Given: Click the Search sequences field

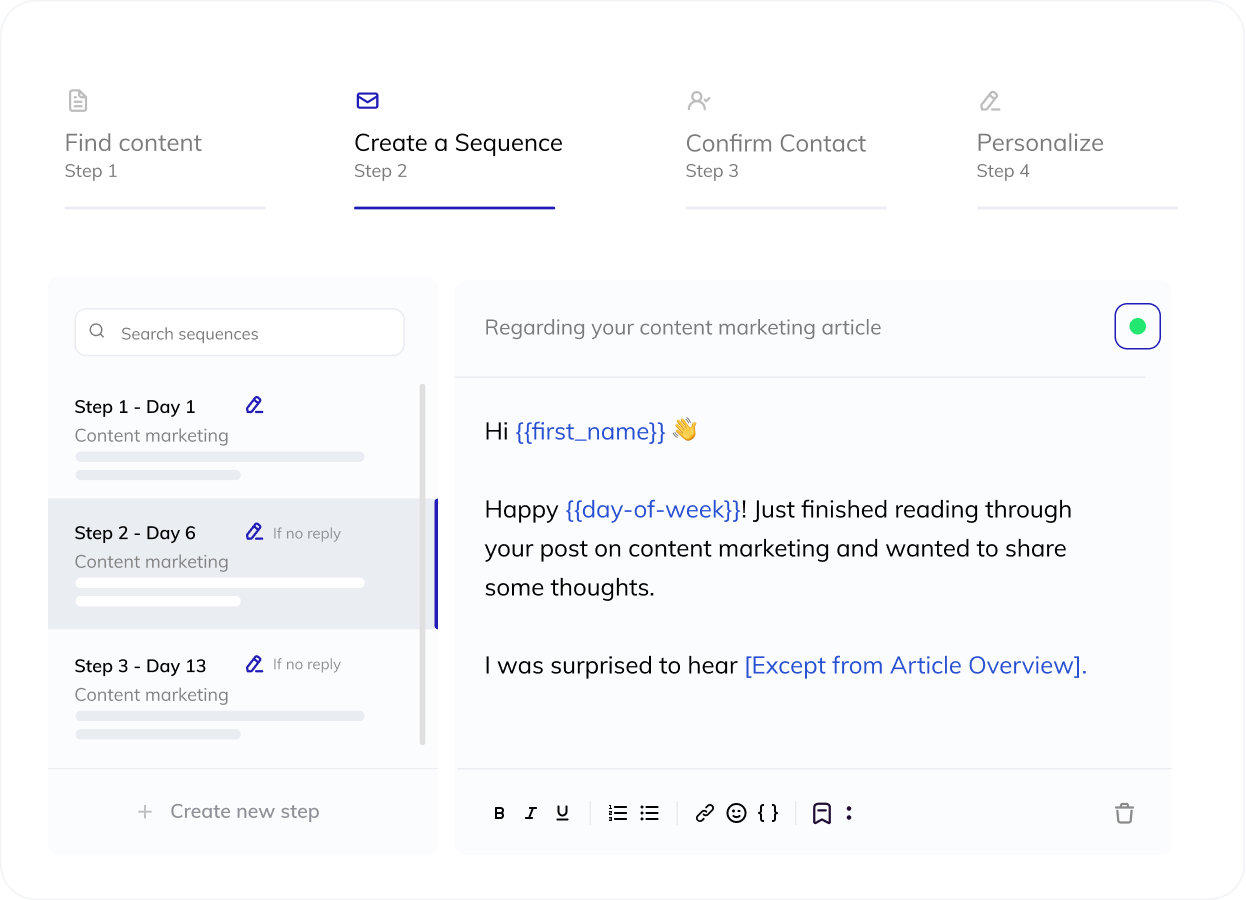Looking at the screenshot, I should [x=239, y=332].
